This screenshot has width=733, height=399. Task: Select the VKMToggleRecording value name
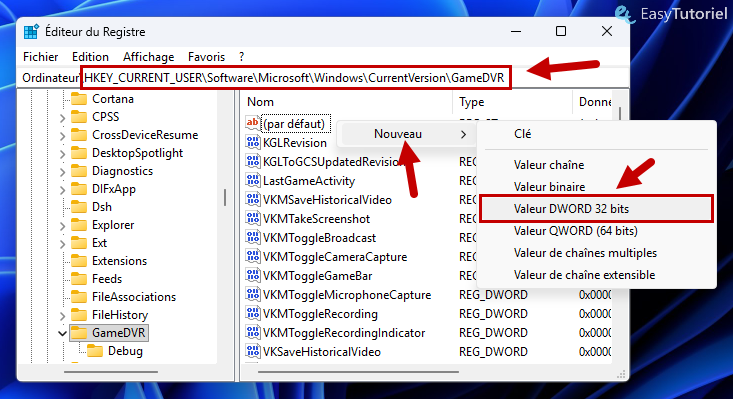(x=320, y=314)
